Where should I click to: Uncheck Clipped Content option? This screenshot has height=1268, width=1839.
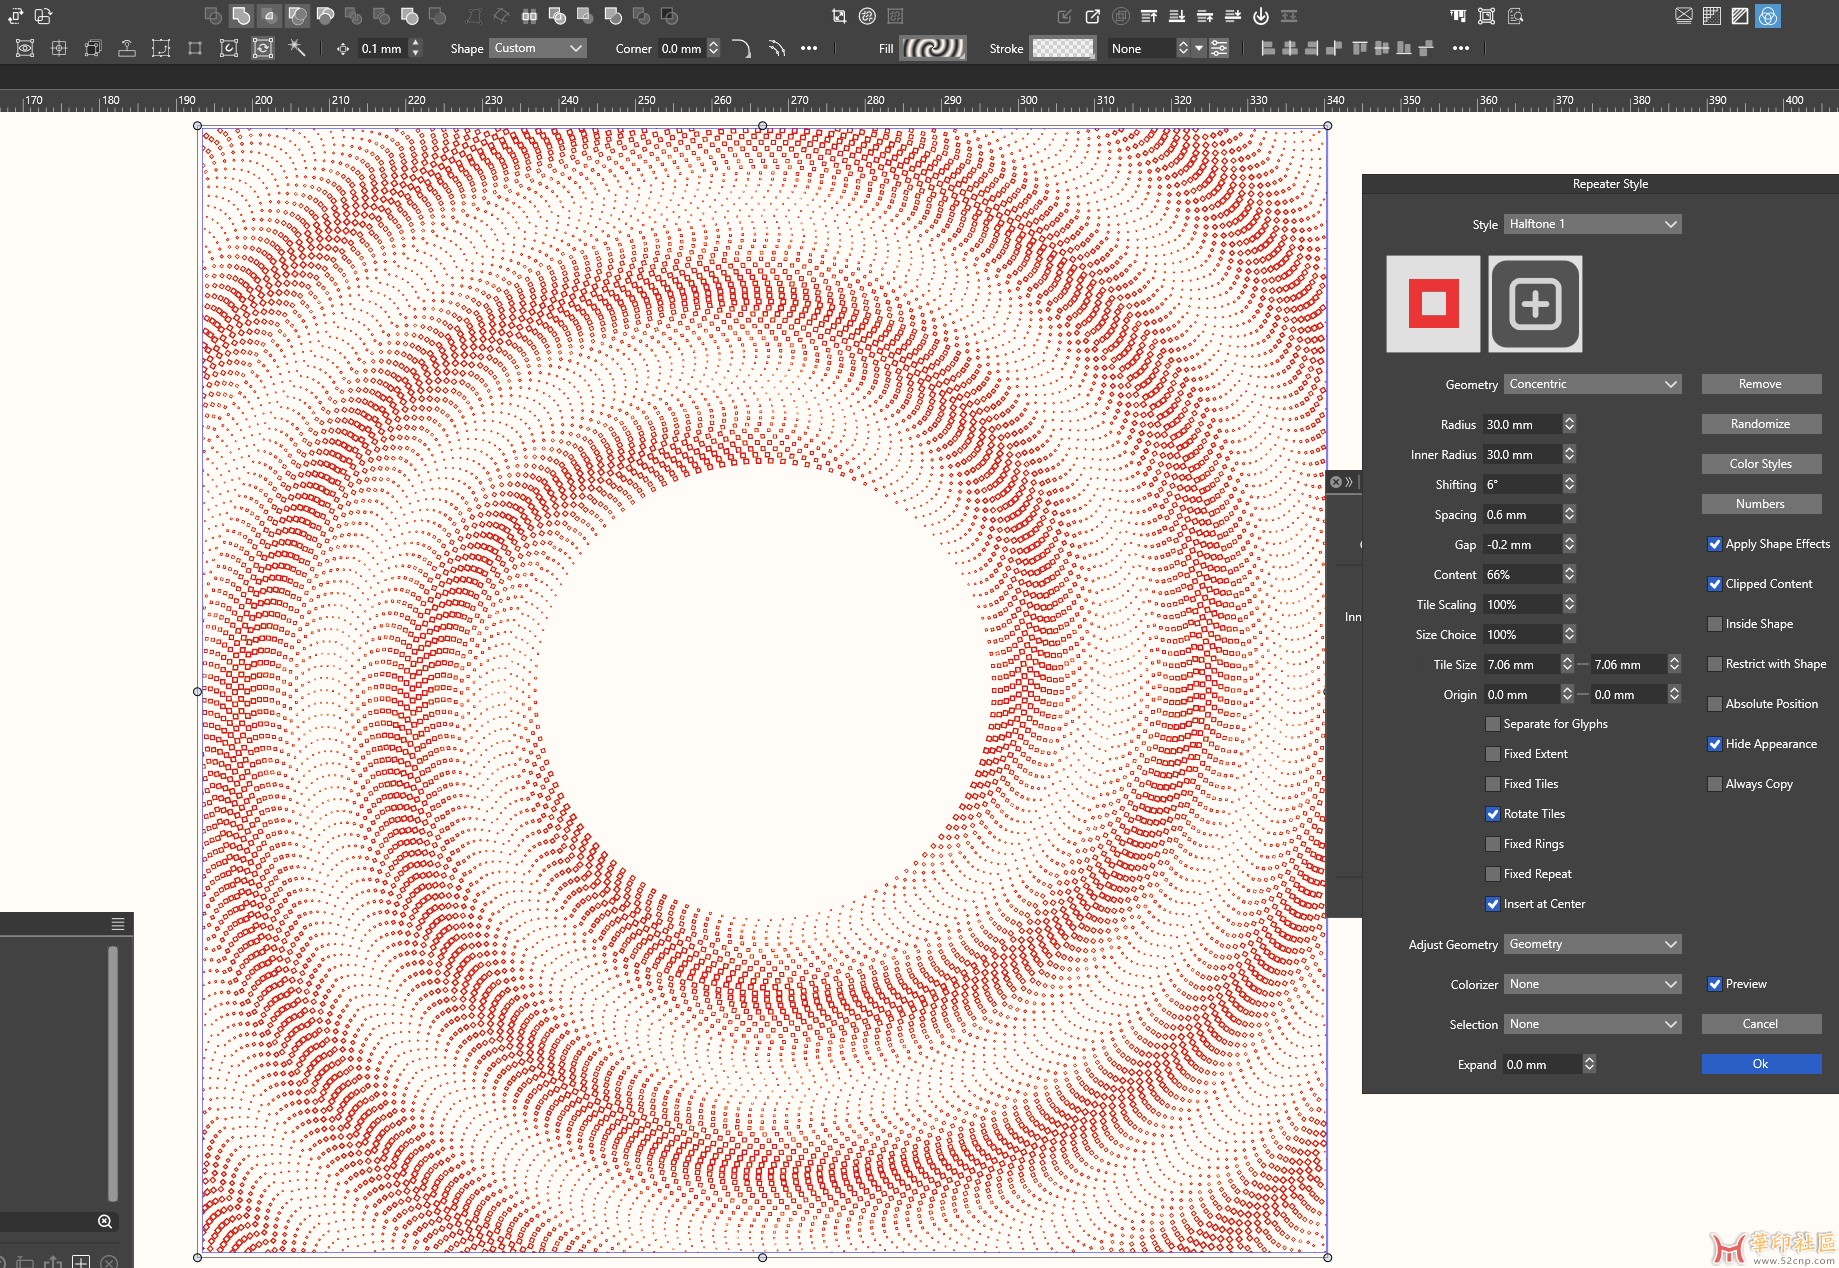click(x=1714, y=584)
